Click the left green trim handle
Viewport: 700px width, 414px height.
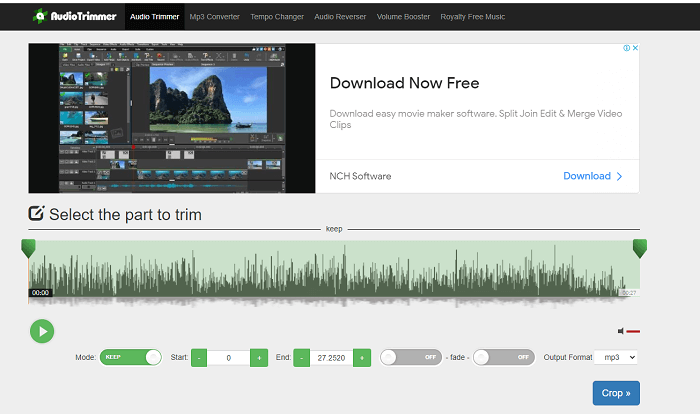click(28, 248)
